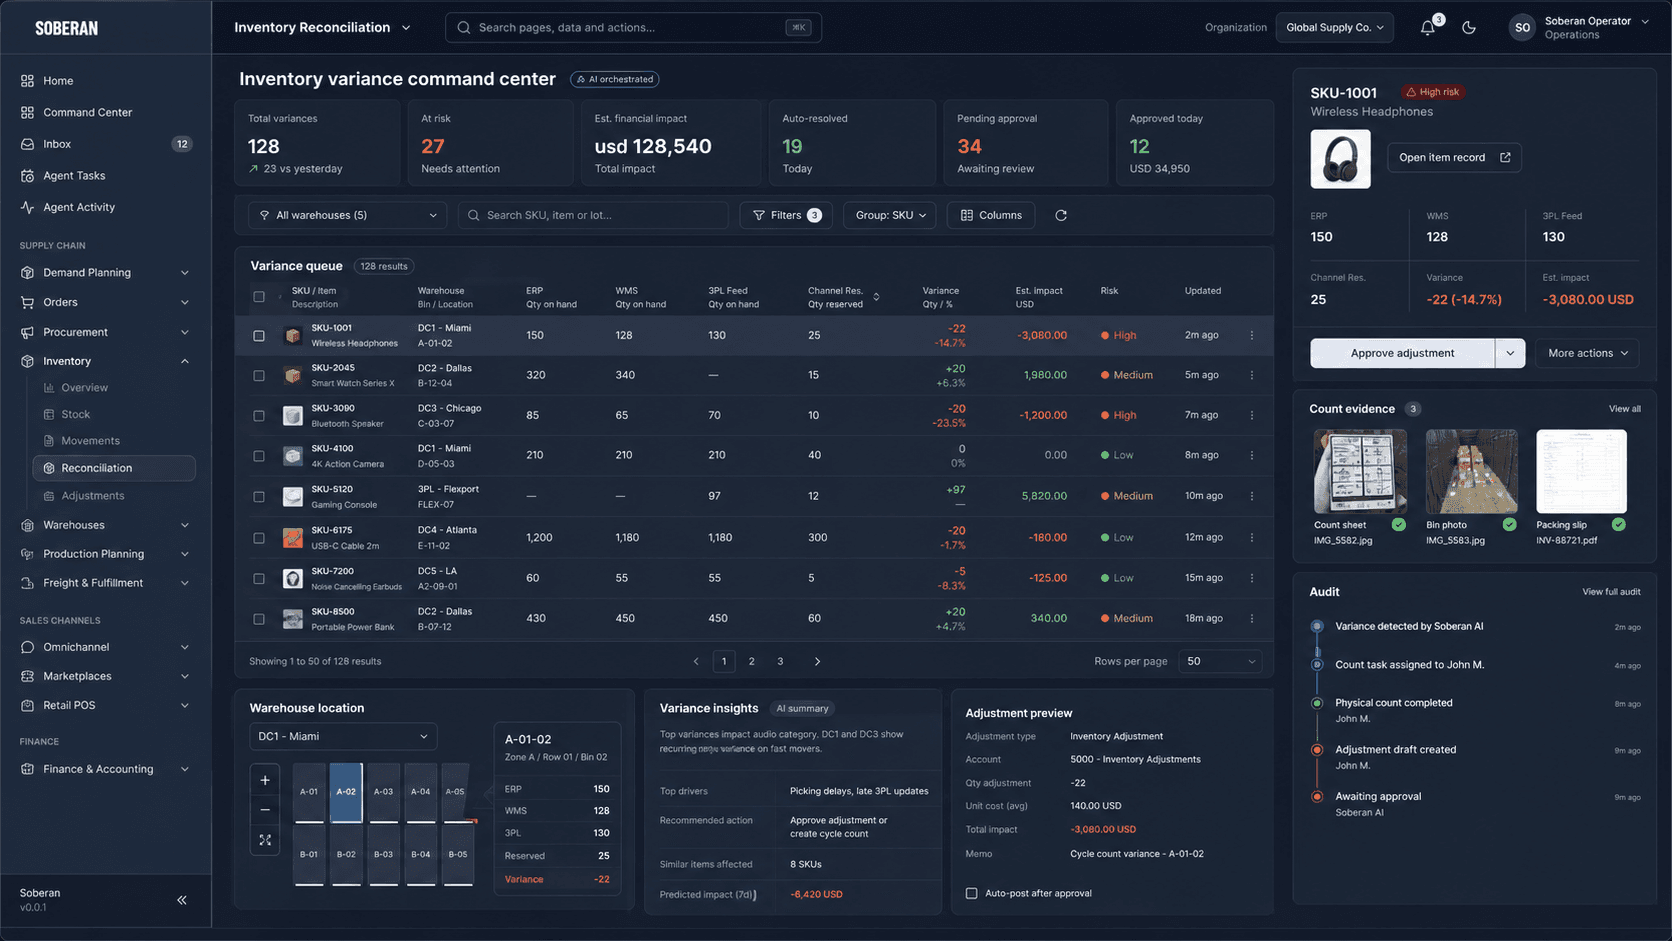Enable Auto-post after approval
The width and height of the screenshot is (1672, 941).
[971, 893]
